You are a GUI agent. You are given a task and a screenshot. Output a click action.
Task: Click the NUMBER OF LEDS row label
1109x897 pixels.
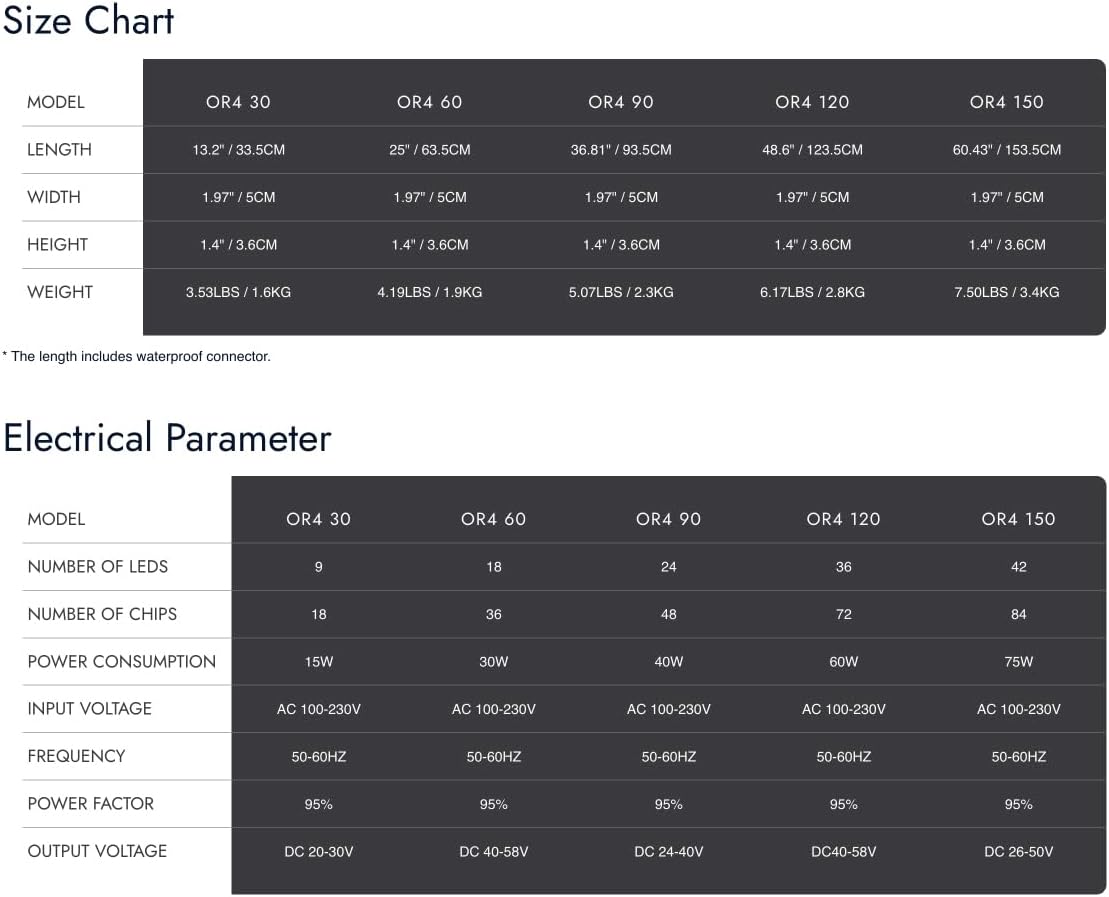click(x=98, y=567)
